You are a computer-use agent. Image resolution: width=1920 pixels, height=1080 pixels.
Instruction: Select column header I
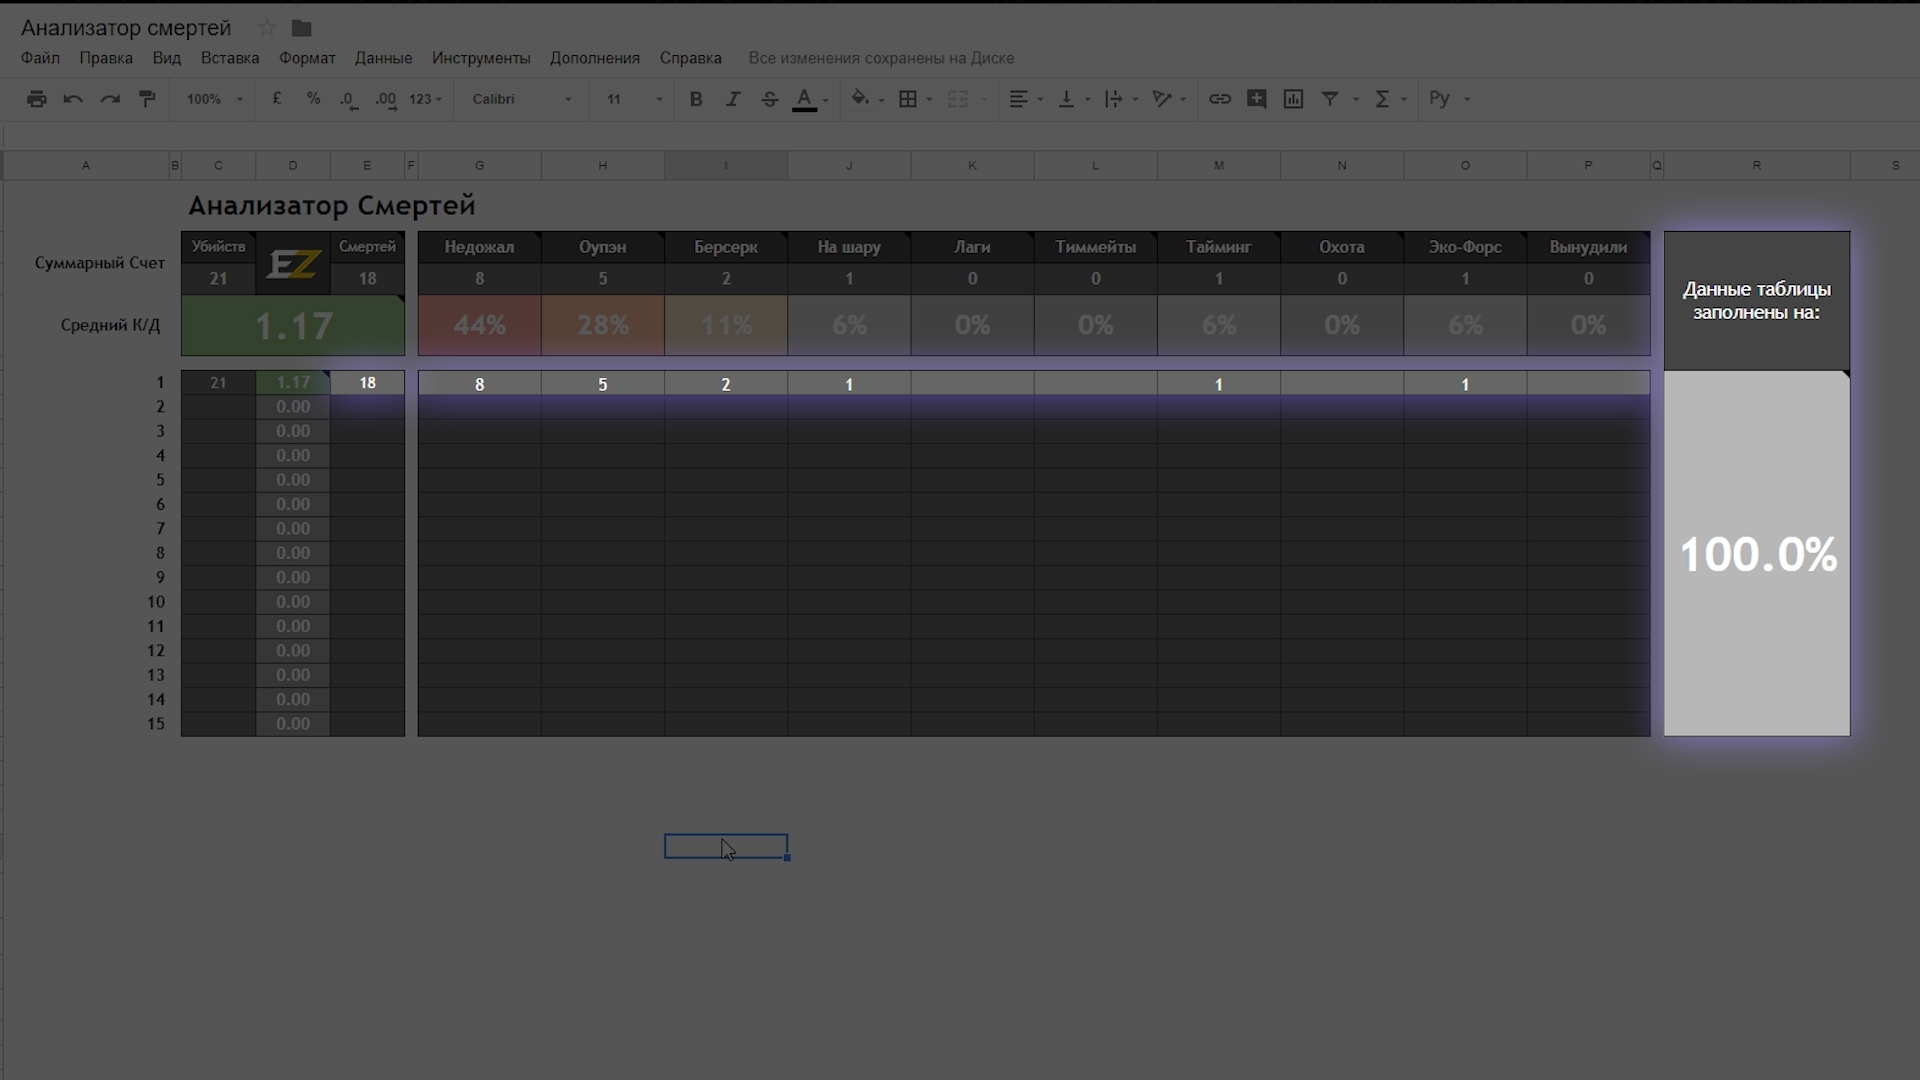point(726,166)
